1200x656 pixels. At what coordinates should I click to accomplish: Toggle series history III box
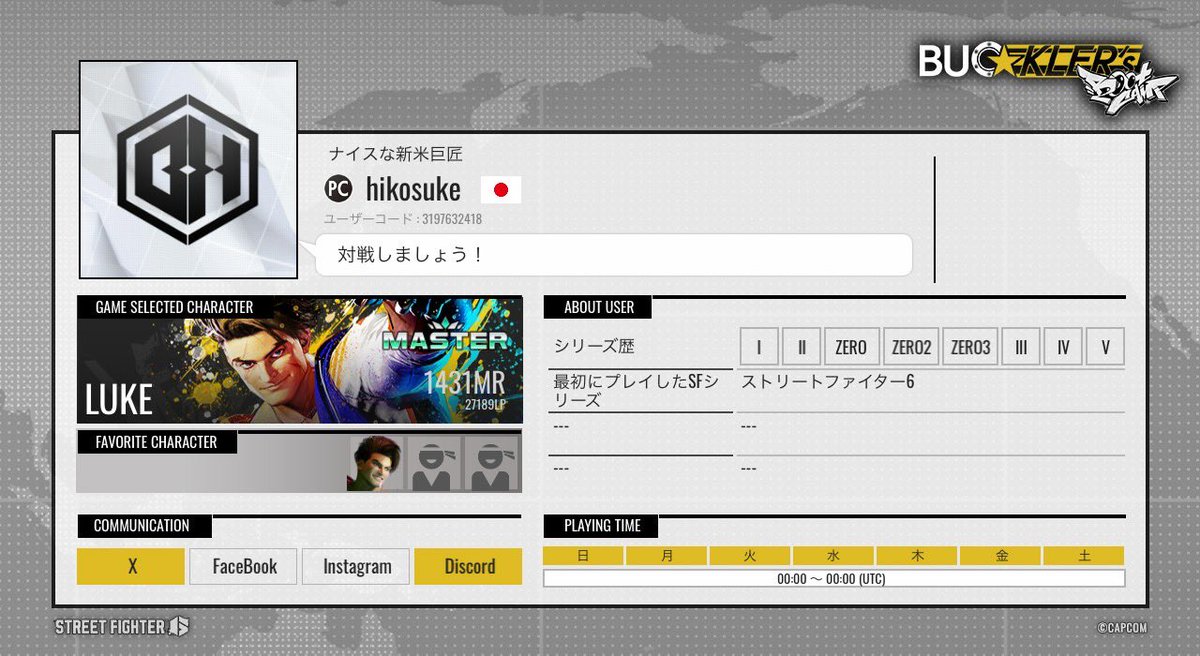coord(1021,347)
